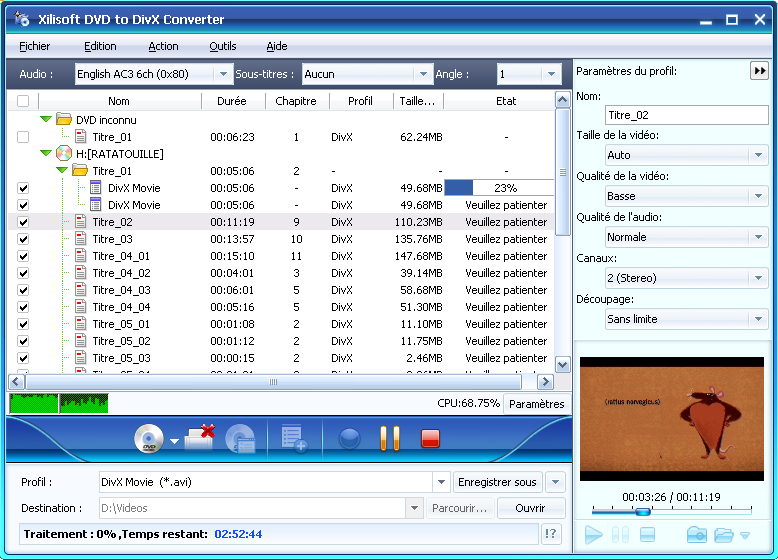Collapse the H:[RATATOUILLE] tree node

(x=46, y=153)
